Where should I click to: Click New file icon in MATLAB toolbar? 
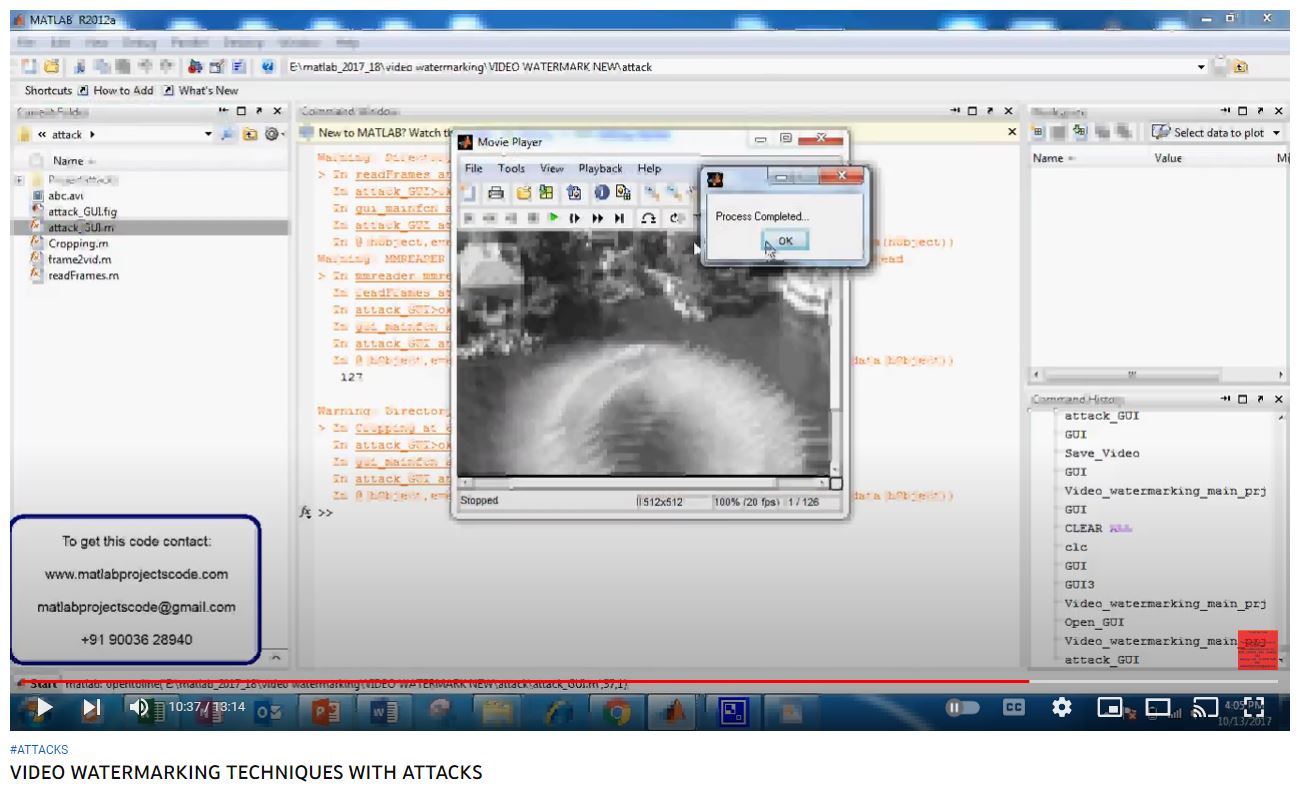point(31,67)
